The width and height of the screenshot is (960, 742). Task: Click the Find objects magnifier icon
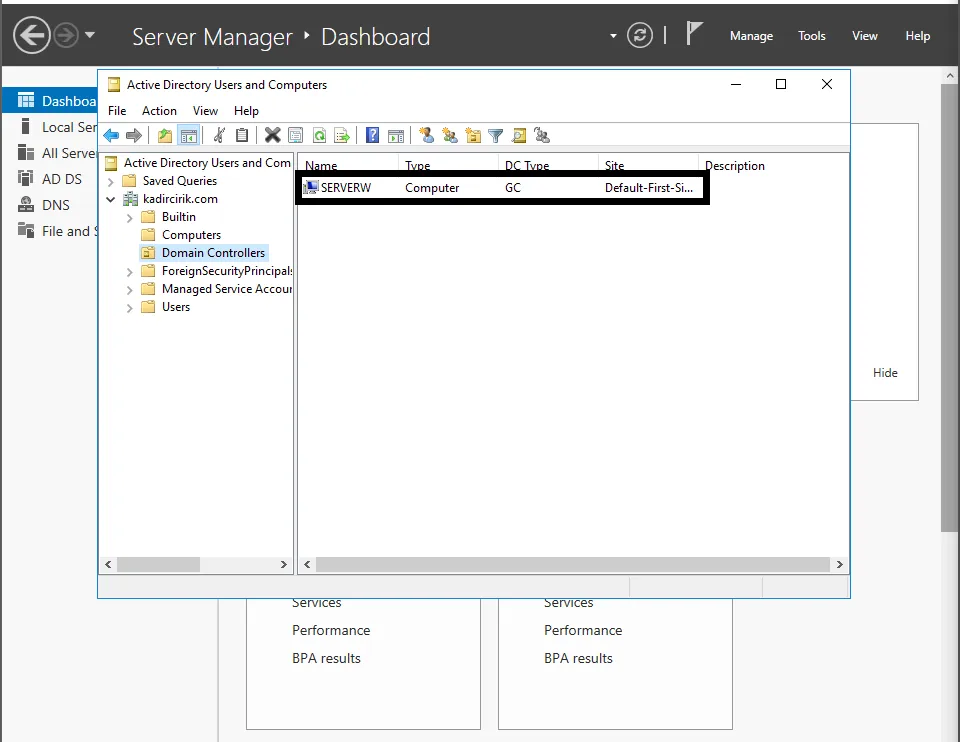(x=519, y=136)
